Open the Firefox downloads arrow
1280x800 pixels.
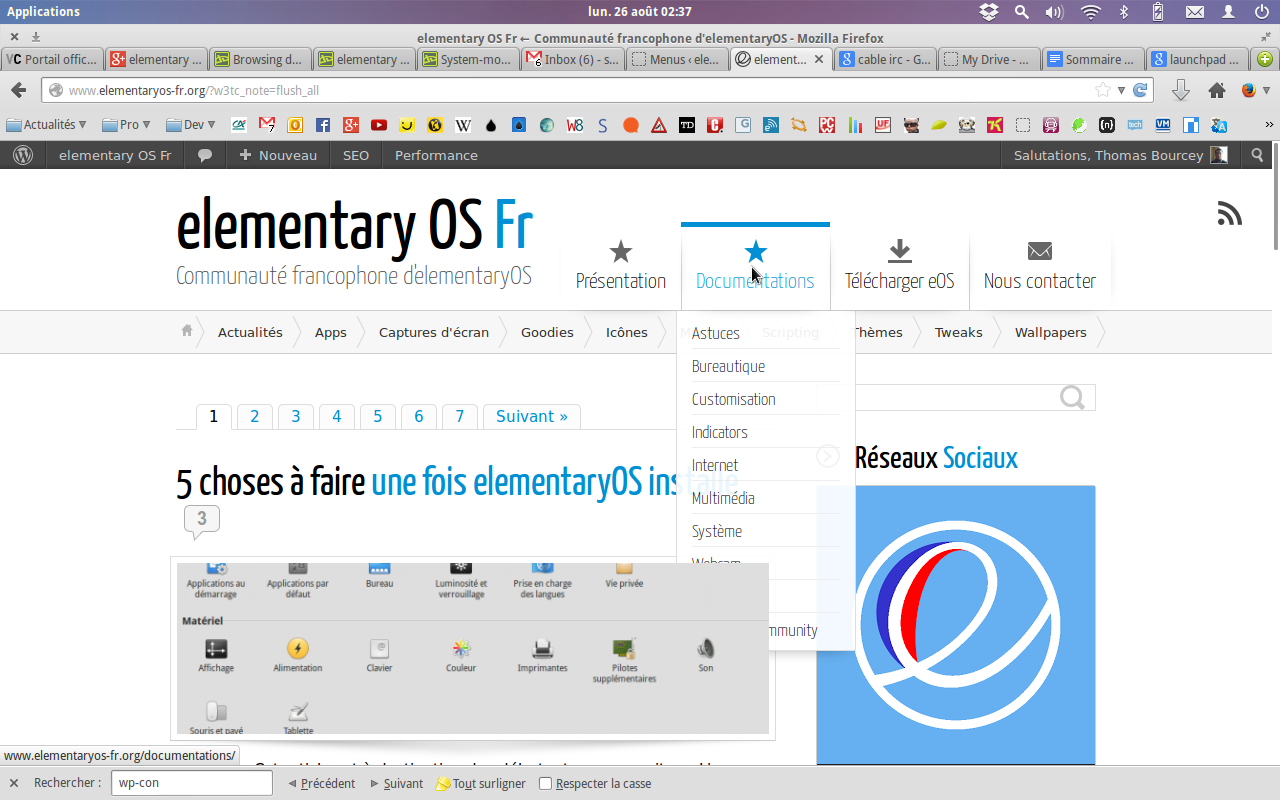[x=1180, y=91]
